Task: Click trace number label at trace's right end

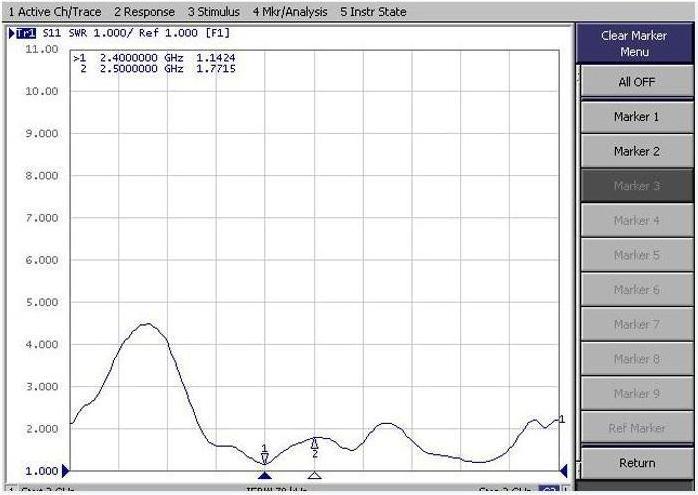Action: click(562, 419)
